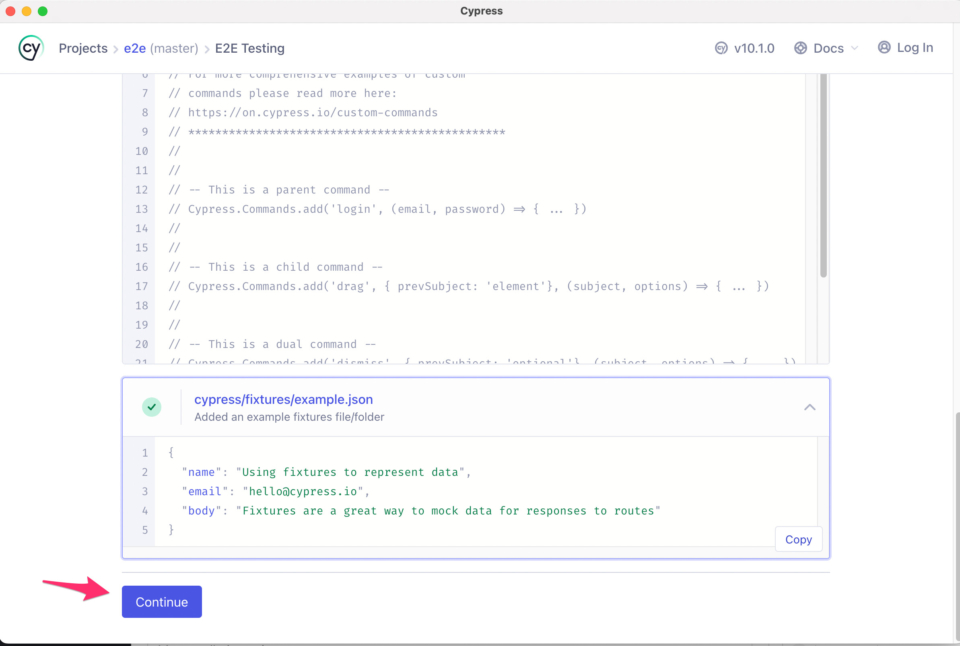960x646 pixels.
Task: Click the yellow minimize button
Action: 25,11
